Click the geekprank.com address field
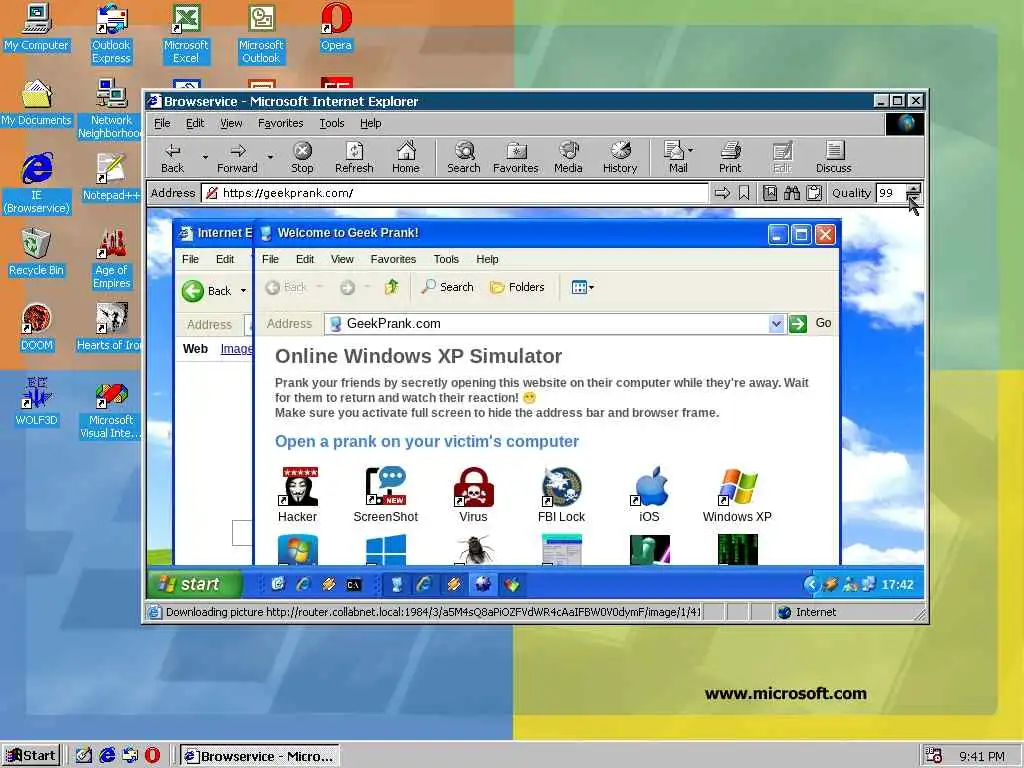 tap(455, 193)
